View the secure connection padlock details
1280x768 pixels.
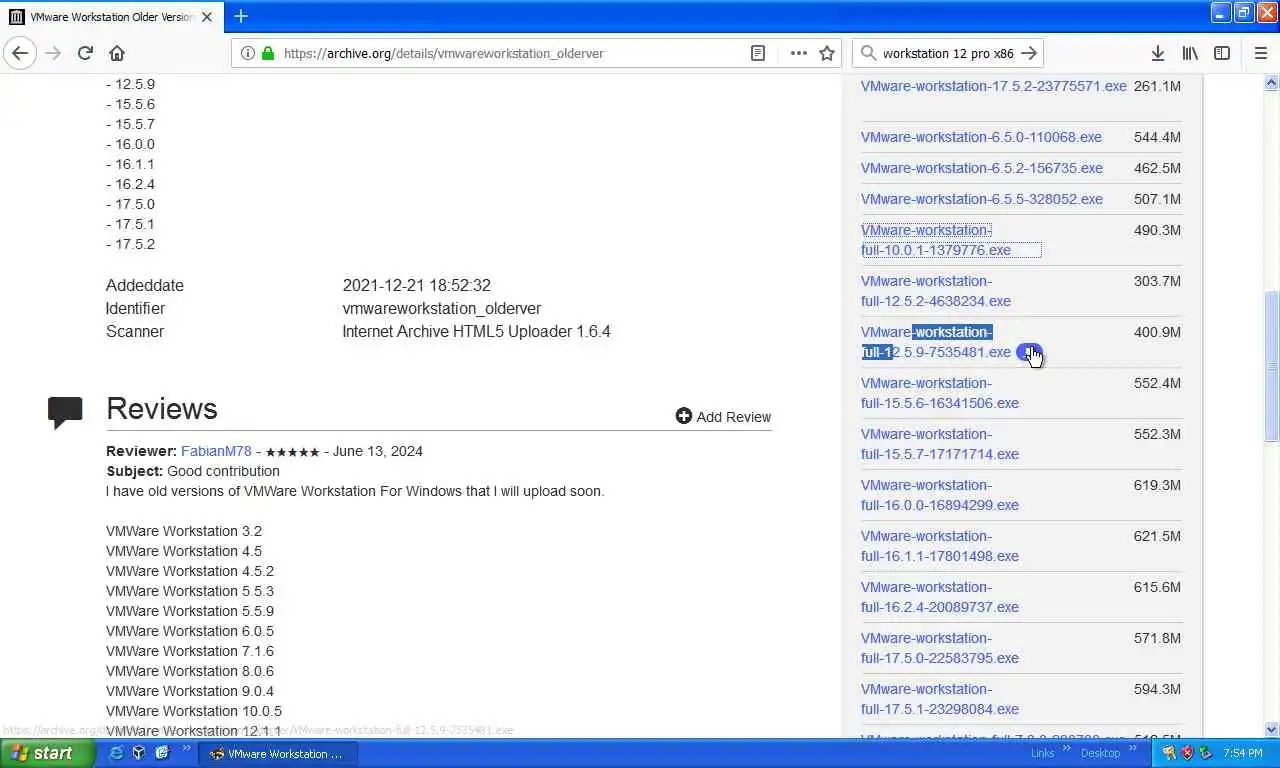pos(267,53)
